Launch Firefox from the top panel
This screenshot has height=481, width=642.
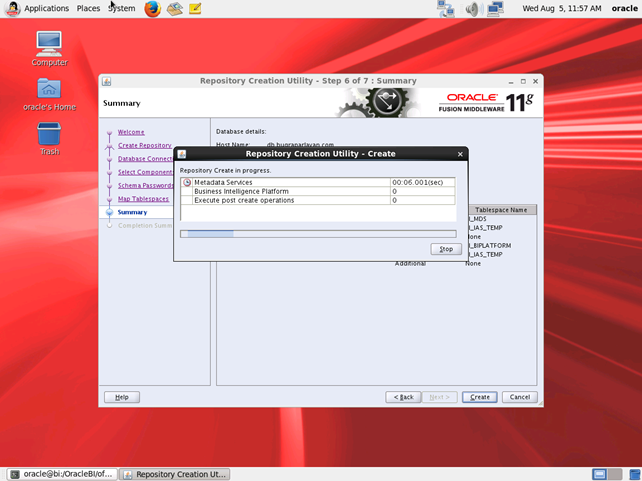pos(152,9)
